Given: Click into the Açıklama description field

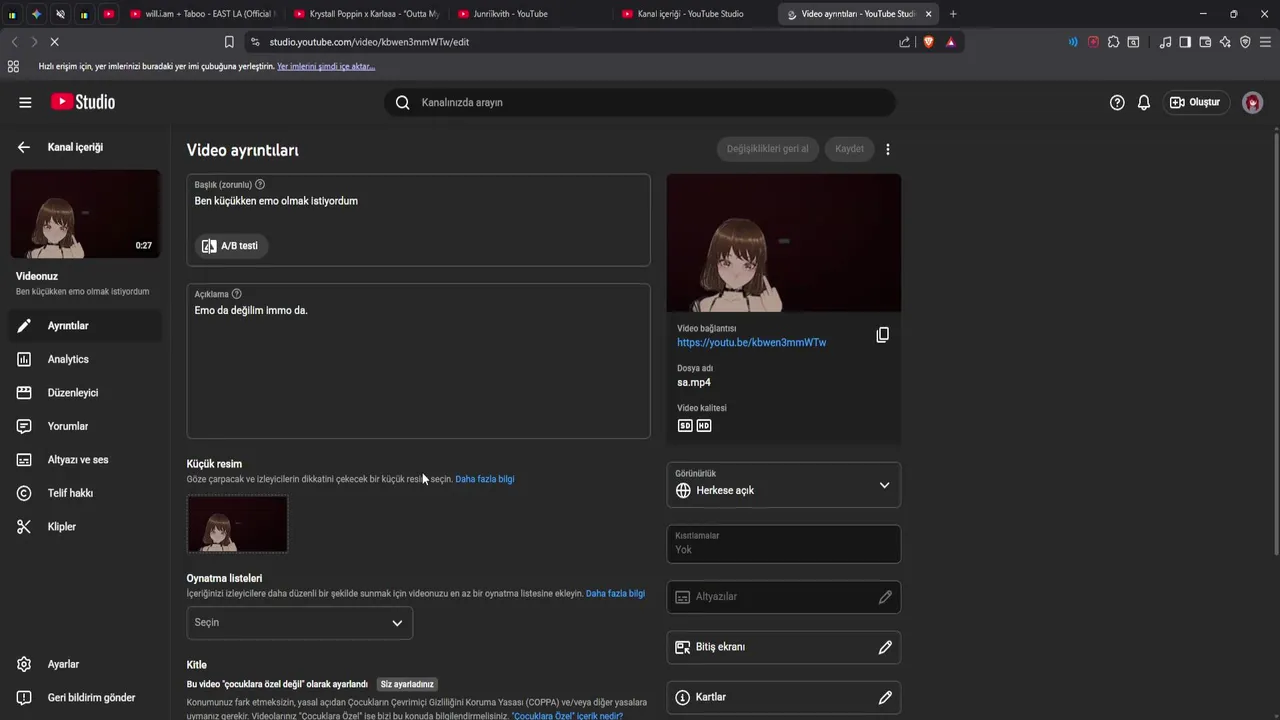Looking at the screenshot, I should 418,361.
